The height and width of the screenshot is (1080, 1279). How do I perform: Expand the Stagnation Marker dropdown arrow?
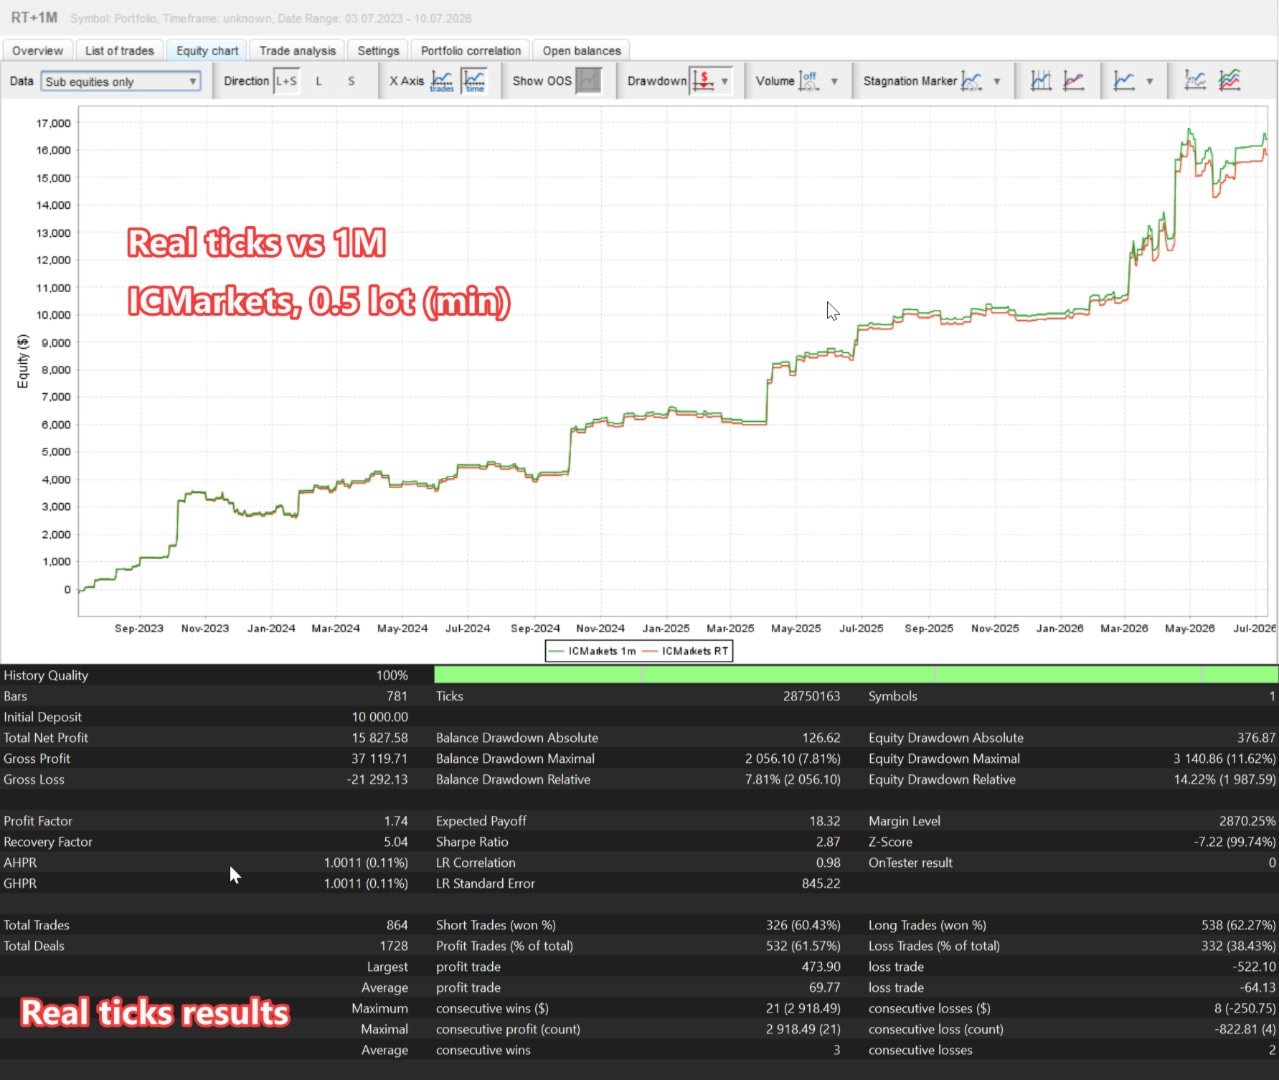(x=997, y=82)
